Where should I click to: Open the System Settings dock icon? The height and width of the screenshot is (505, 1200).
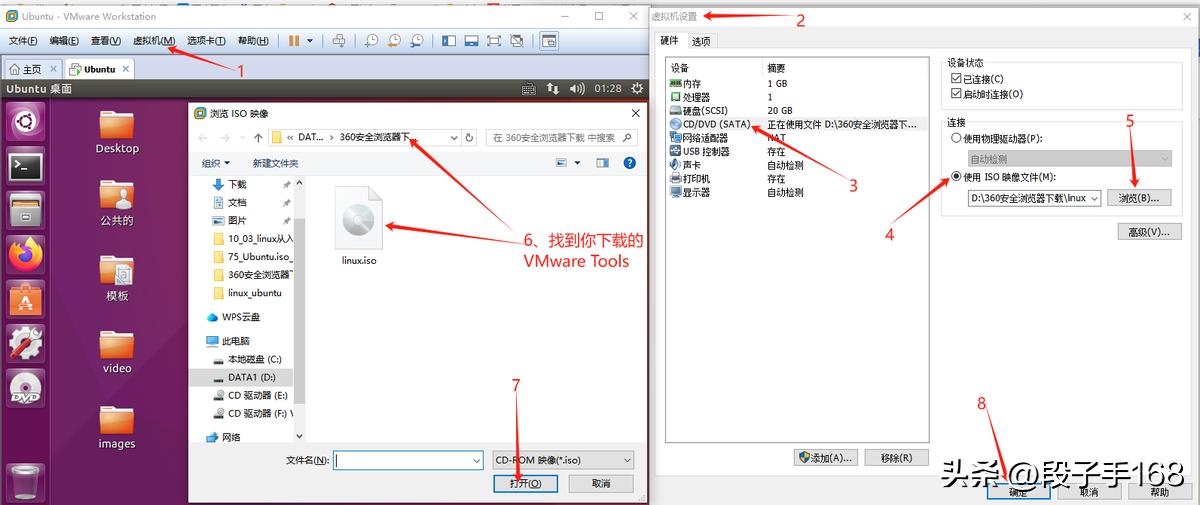tap(25, 342)
